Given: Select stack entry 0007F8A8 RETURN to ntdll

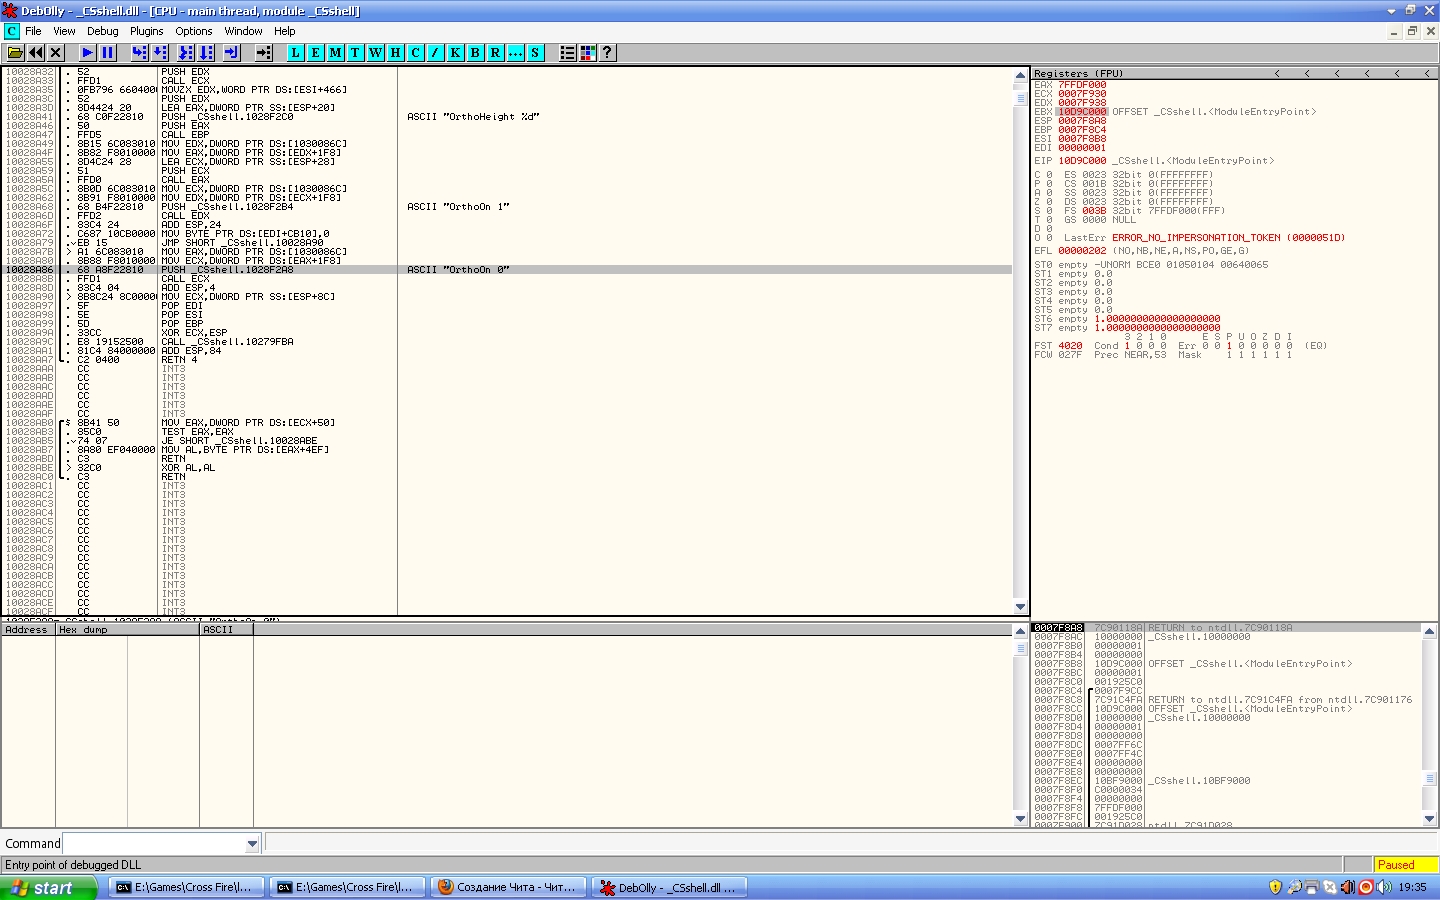Looking at the screenshot, I should [1227, 628].
